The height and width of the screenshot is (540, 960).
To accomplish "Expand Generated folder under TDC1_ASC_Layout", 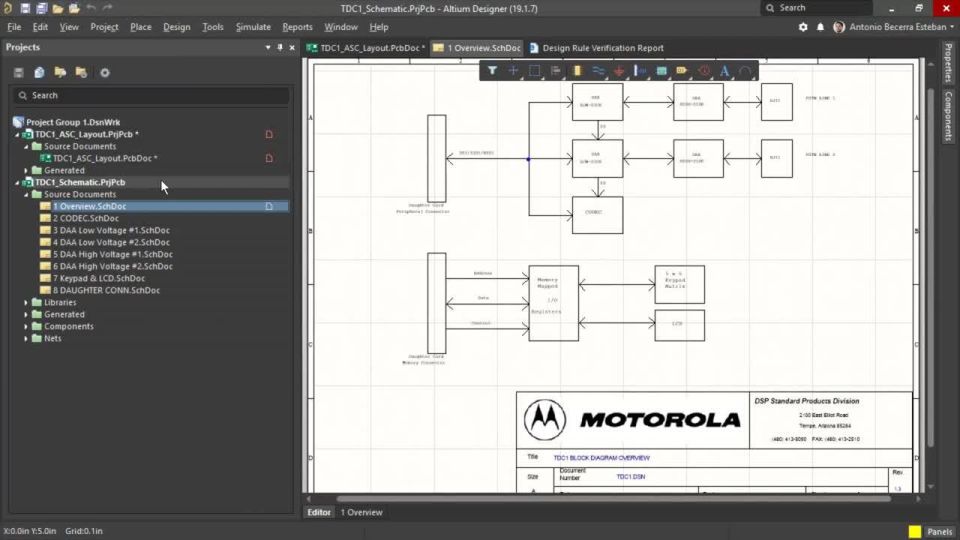I will tap(26, 170).
